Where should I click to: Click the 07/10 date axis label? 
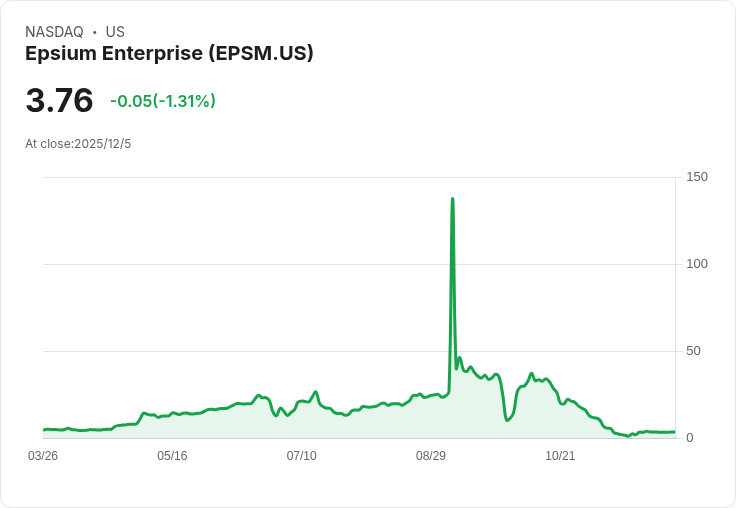301,456
